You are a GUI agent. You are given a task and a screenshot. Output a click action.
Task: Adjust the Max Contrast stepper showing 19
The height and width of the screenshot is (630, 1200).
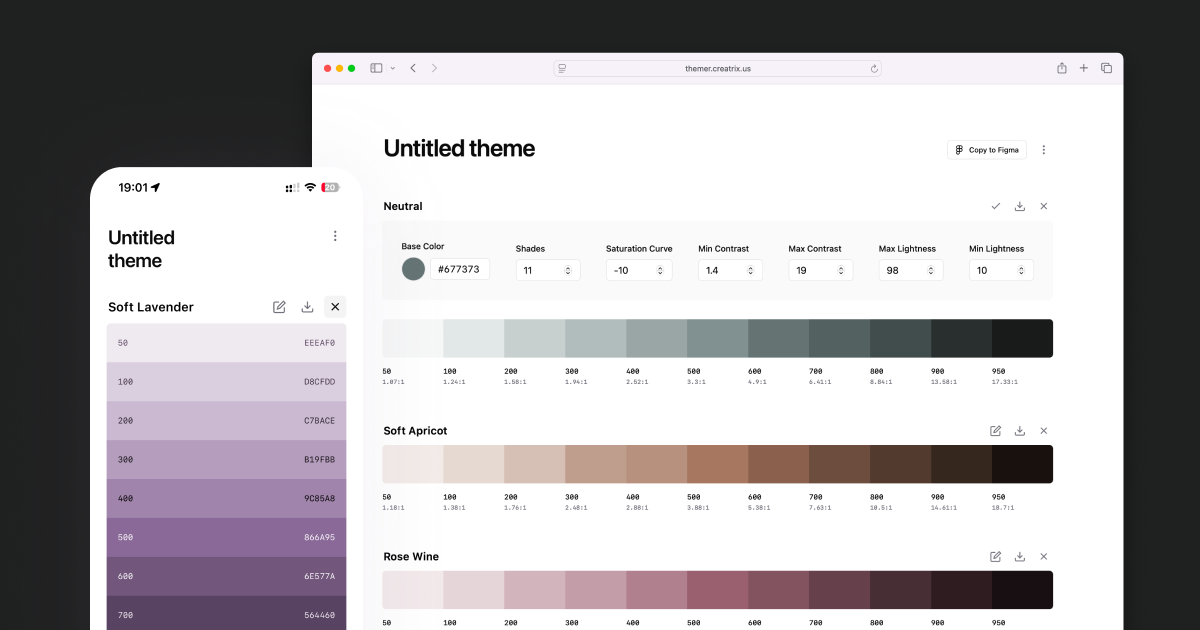tap(820, 270)
